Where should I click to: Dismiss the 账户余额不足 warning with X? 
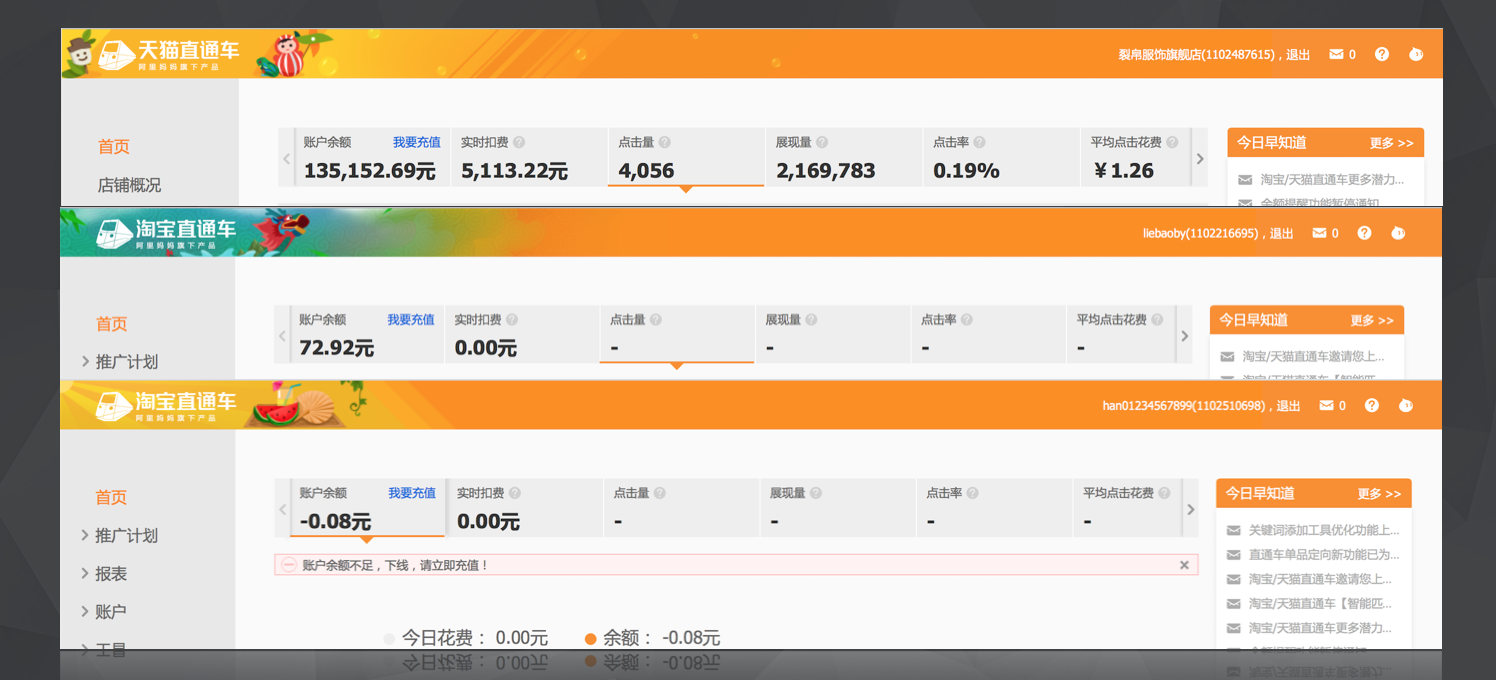(x=1184, y=565)
